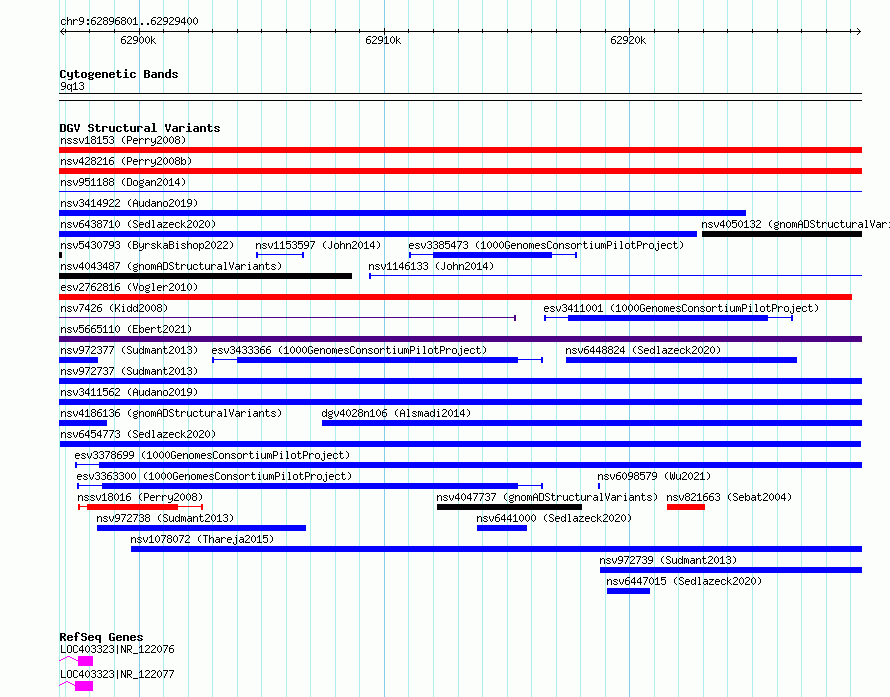Open the nsv4186136 gnomADStructuralVariants label

click(171, 413)
